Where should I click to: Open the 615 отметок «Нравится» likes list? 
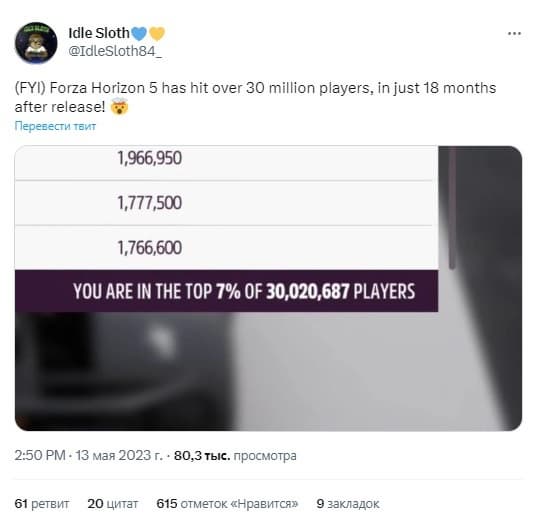tap(227, 503)
